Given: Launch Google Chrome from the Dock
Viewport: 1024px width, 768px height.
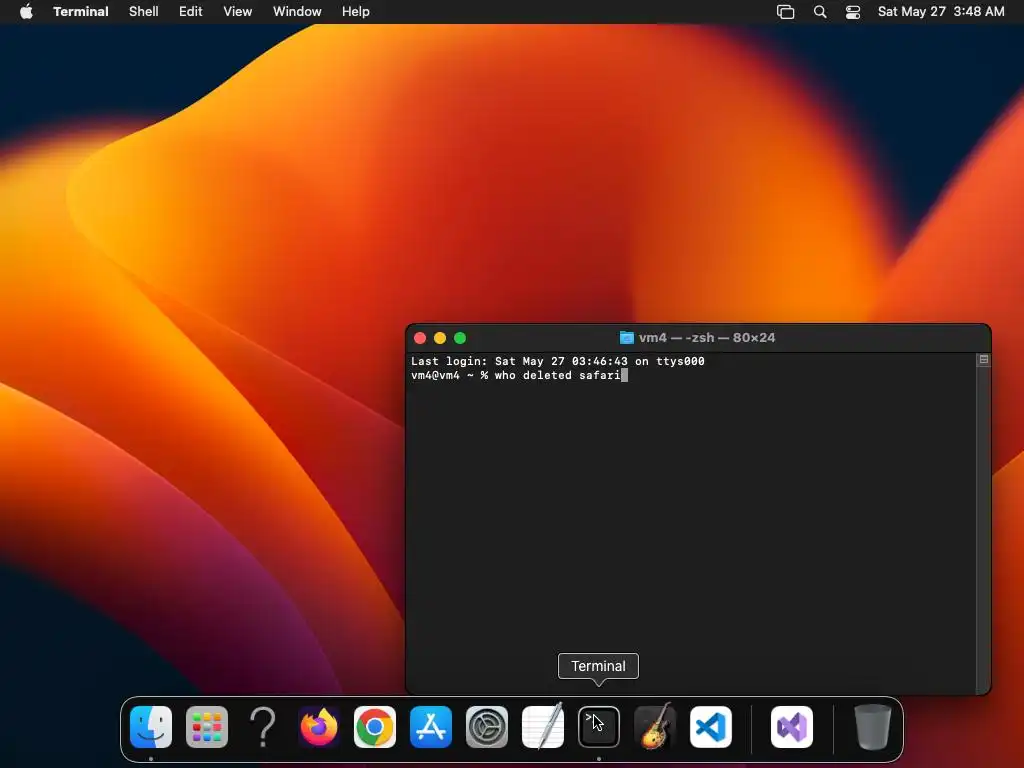Looking at the screenshot, I should pos(375,727).
